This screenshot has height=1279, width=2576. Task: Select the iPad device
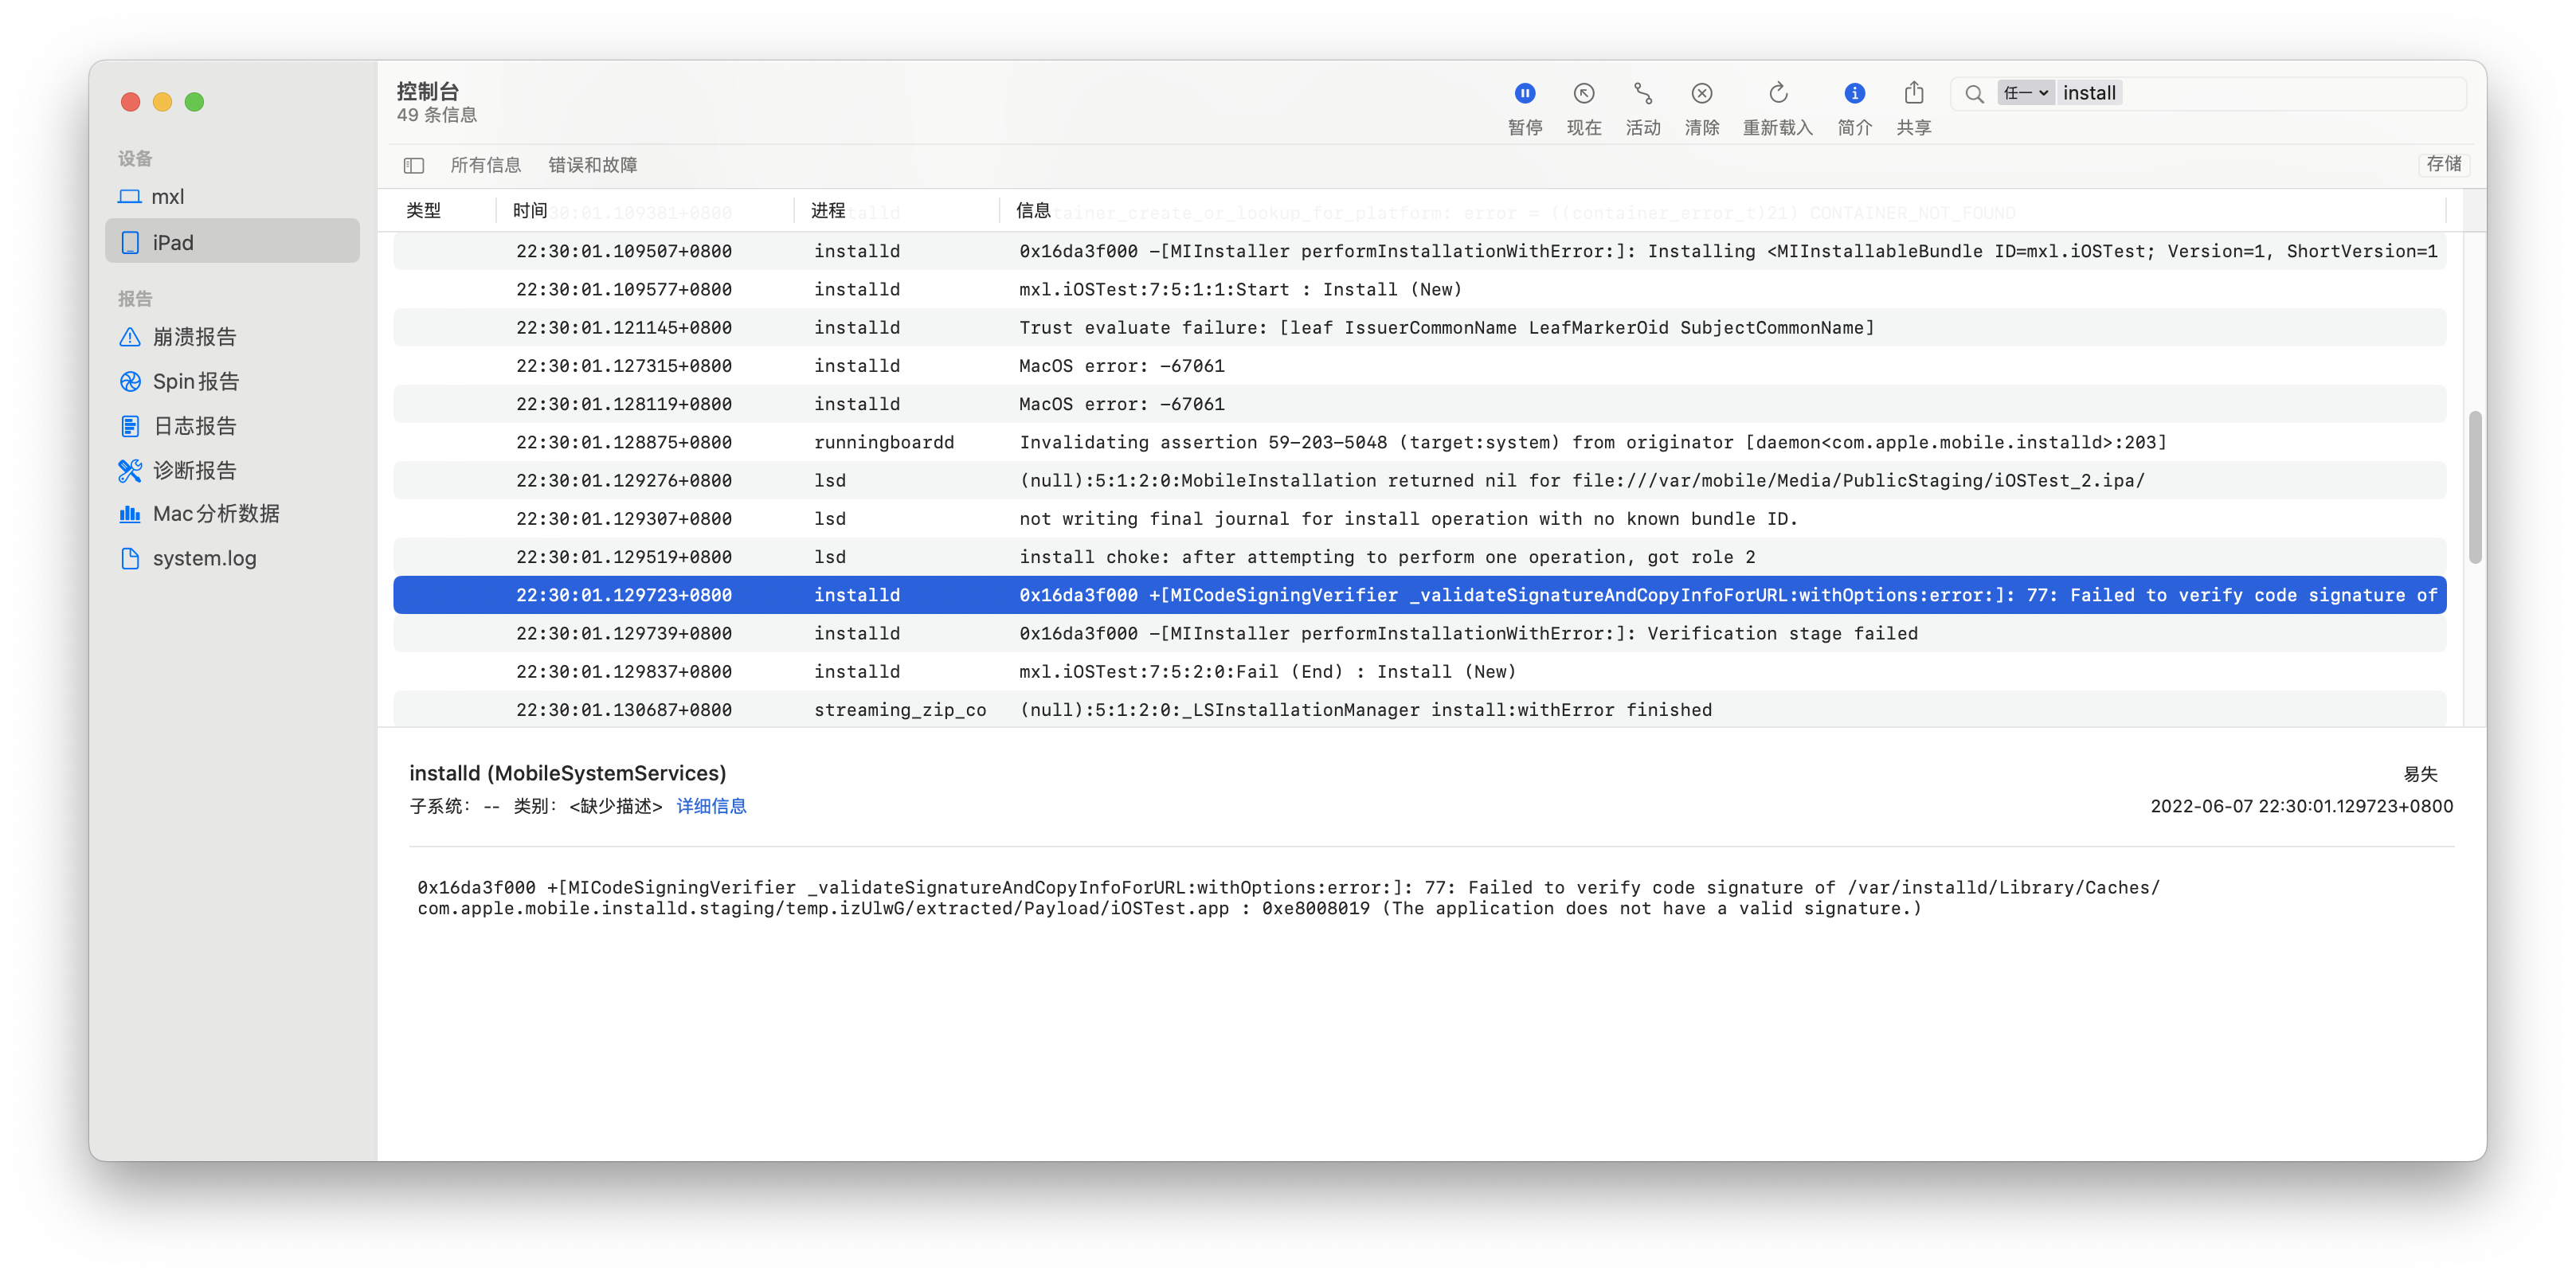point(232,242)
